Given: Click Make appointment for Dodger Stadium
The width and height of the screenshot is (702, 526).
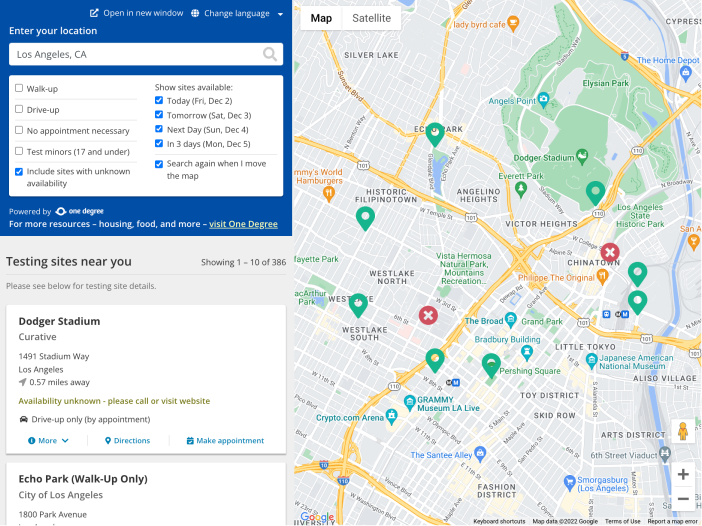Looking at the screenshot, I should [x=225, y=440].
